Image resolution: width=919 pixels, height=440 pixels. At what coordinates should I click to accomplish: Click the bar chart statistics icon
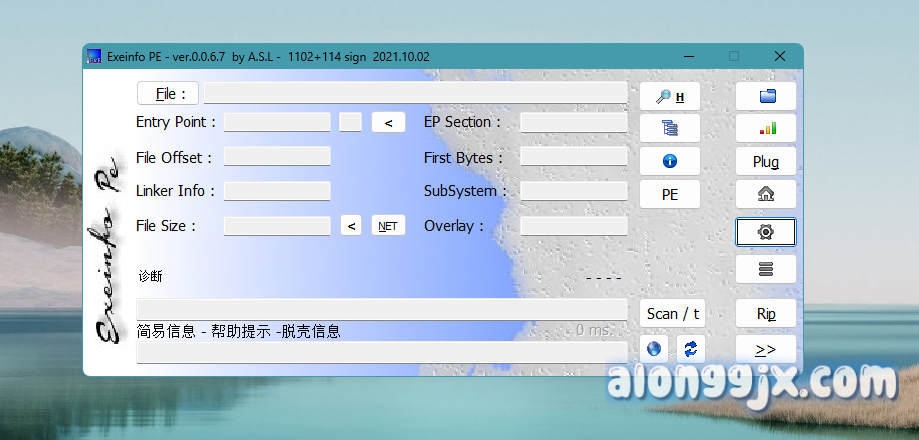766,128
